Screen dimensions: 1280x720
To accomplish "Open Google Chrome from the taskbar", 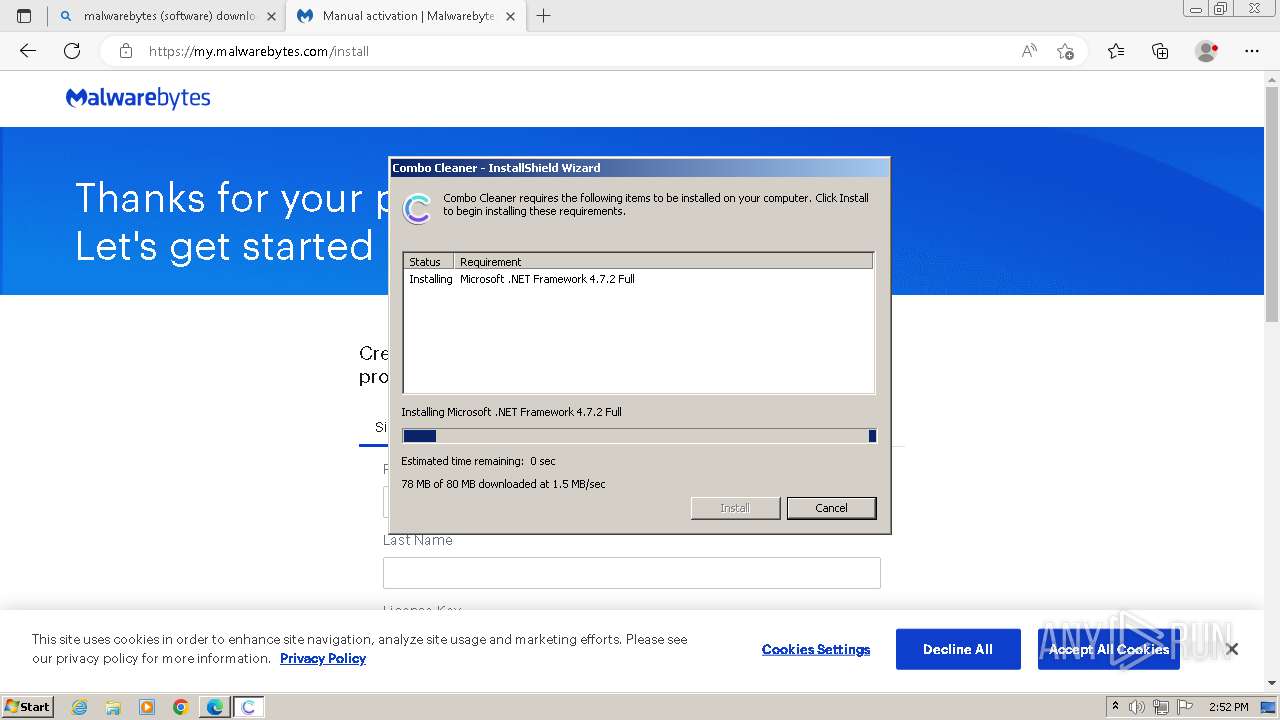I will 180,707.
